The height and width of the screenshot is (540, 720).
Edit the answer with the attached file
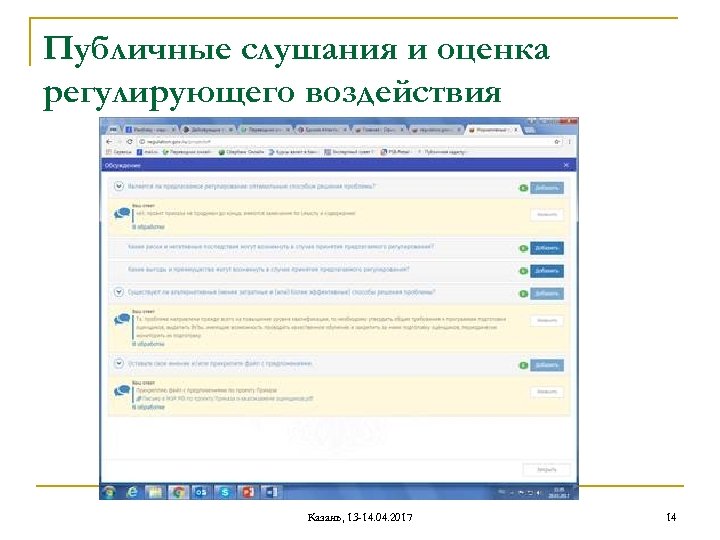(547, 392)
